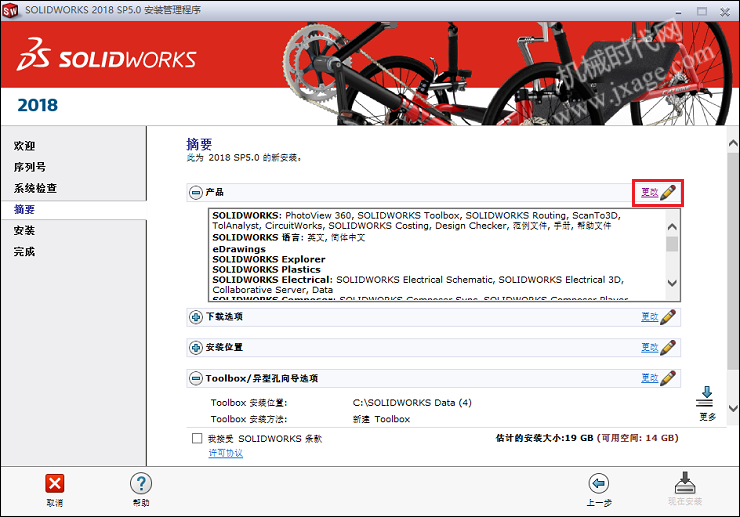Open the License Agreement link
740x517 pixels.
(226, 453)
